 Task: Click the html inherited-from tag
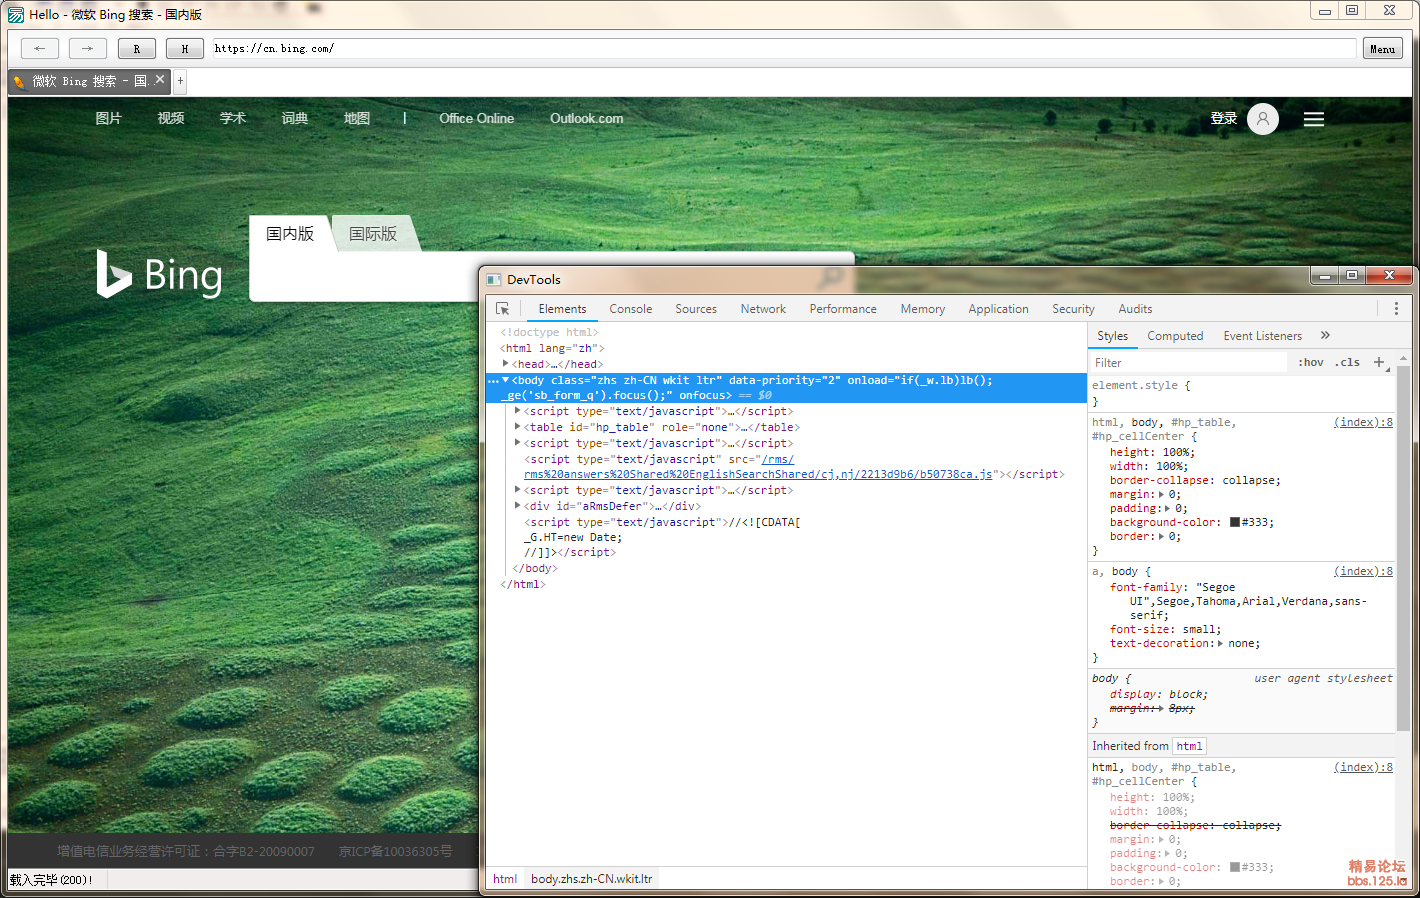coord(1189,746)
